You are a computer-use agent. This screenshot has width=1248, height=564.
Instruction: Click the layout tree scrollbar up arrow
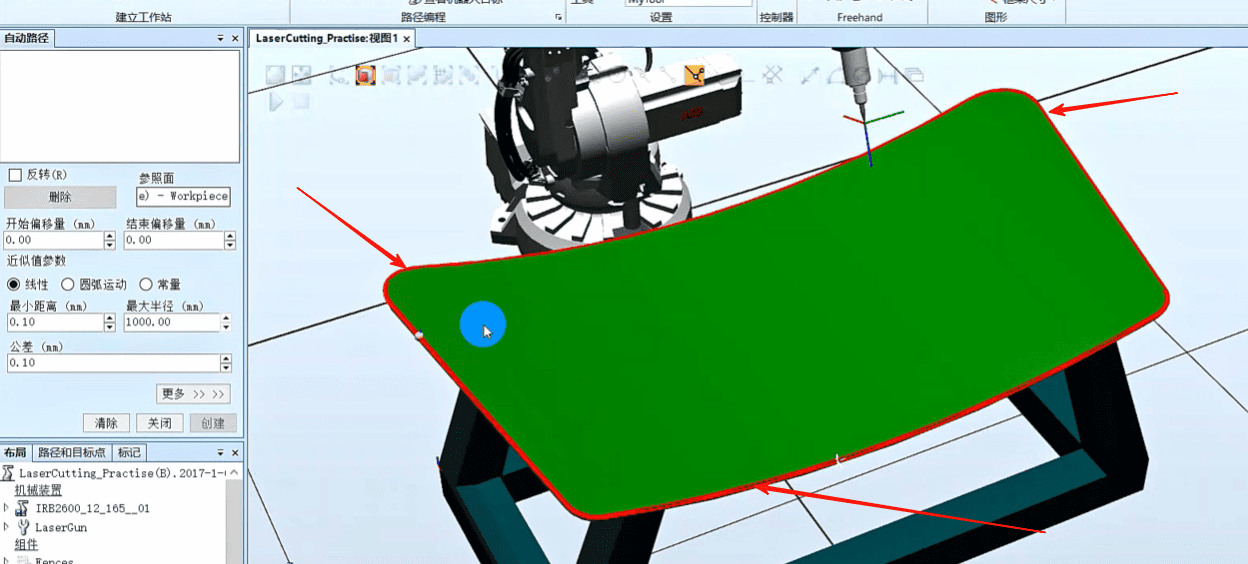pos(235,472)
